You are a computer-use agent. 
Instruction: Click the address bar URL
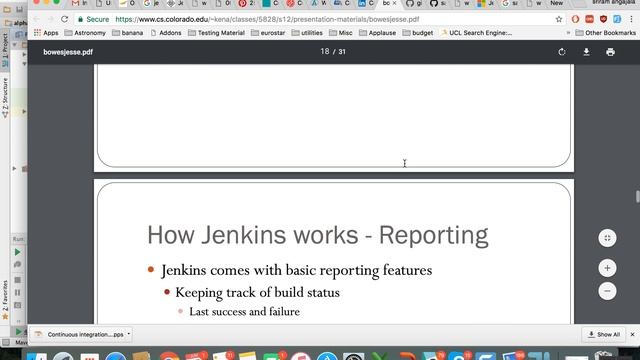(x=267, y=19)
